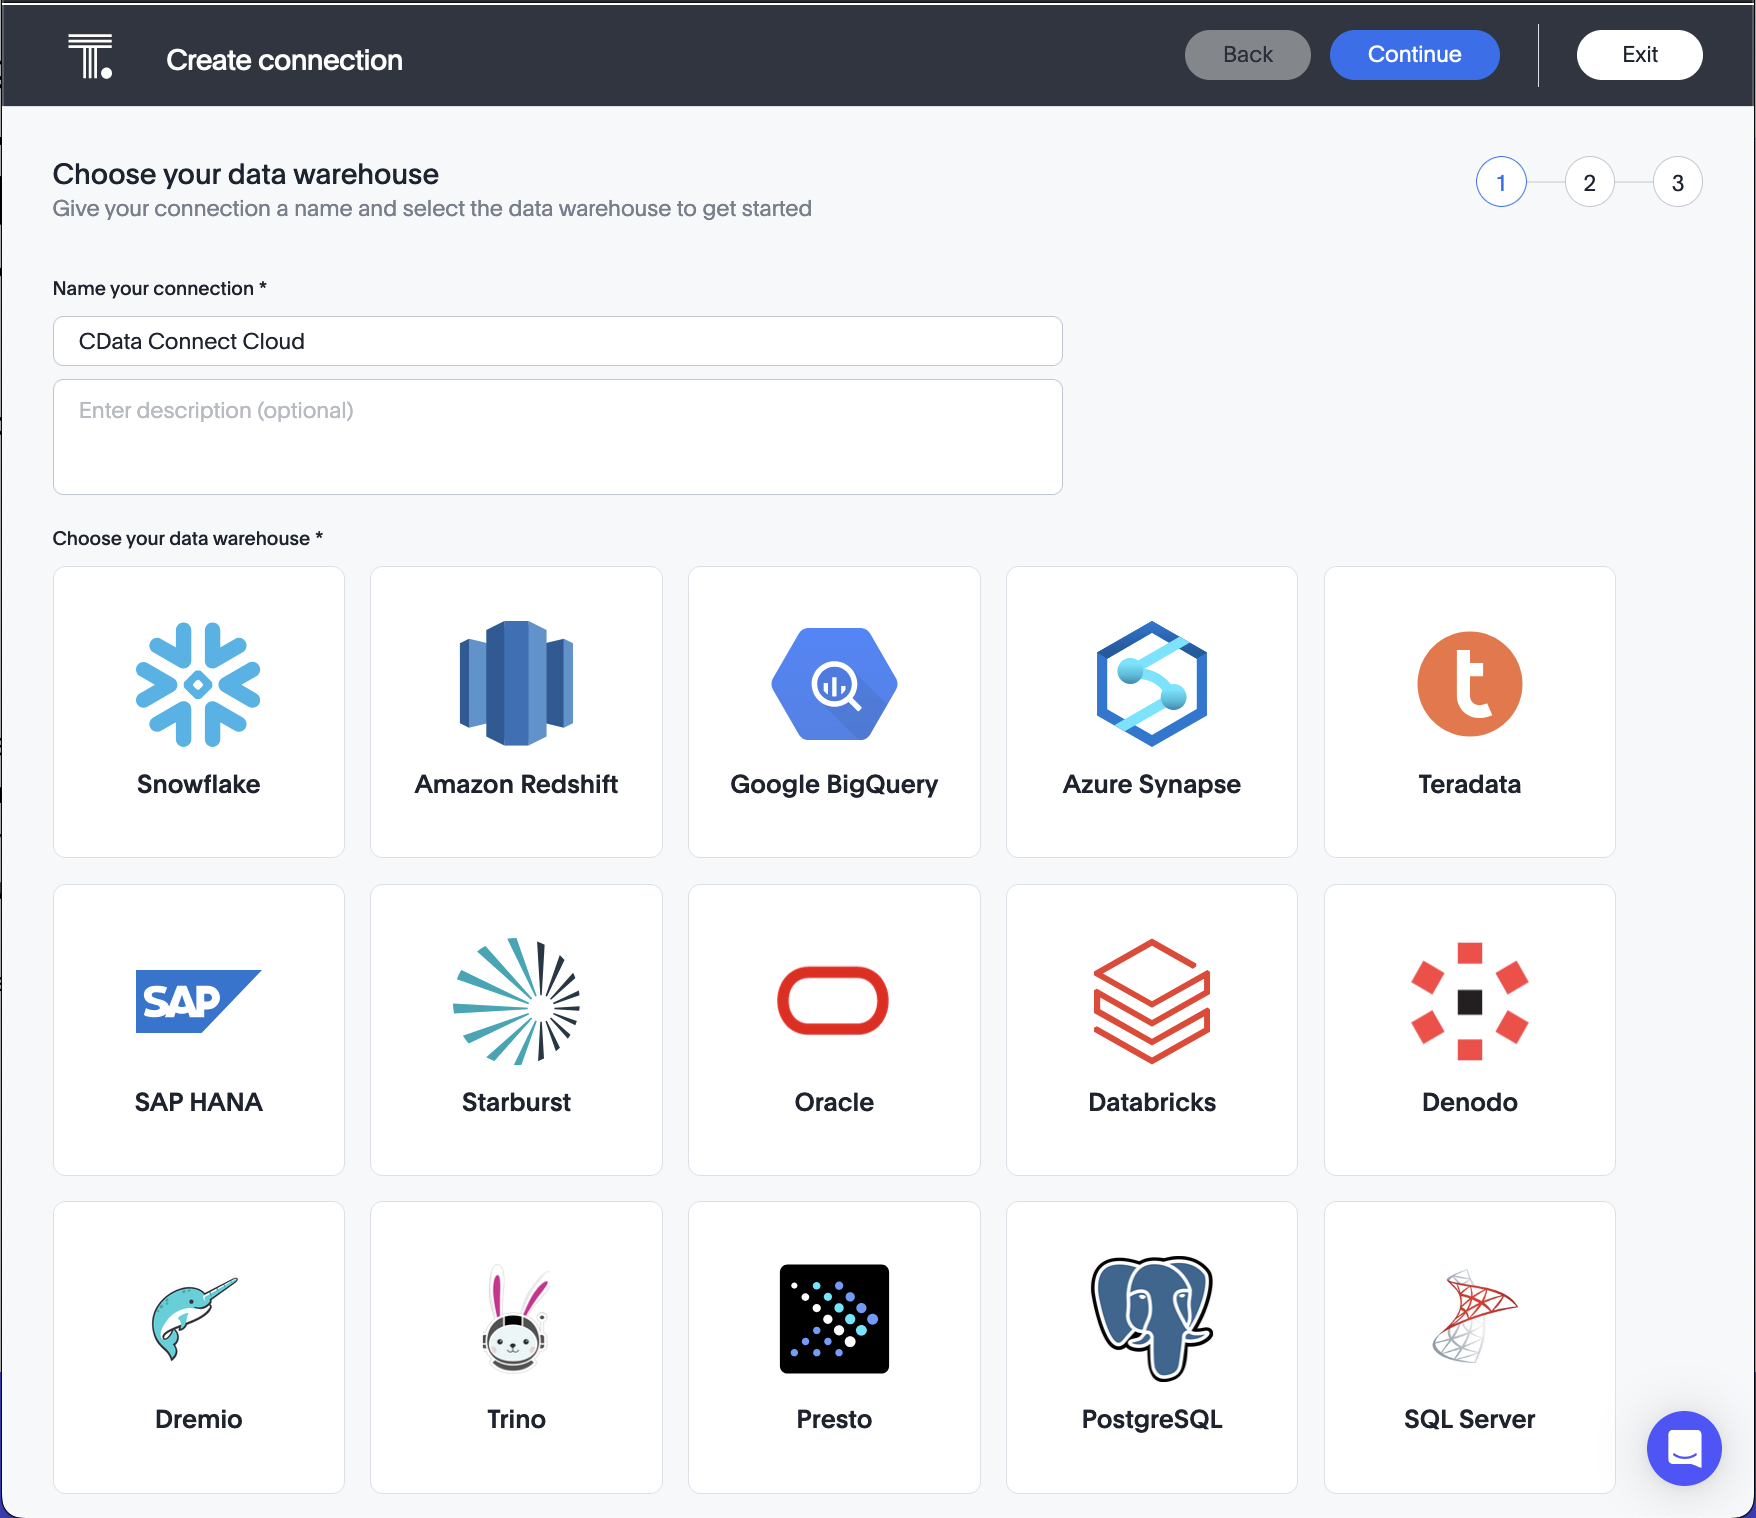Select the Trino bunny icon
The width and height of the screenshot is (1756, 1518).
pos(516,1319)
